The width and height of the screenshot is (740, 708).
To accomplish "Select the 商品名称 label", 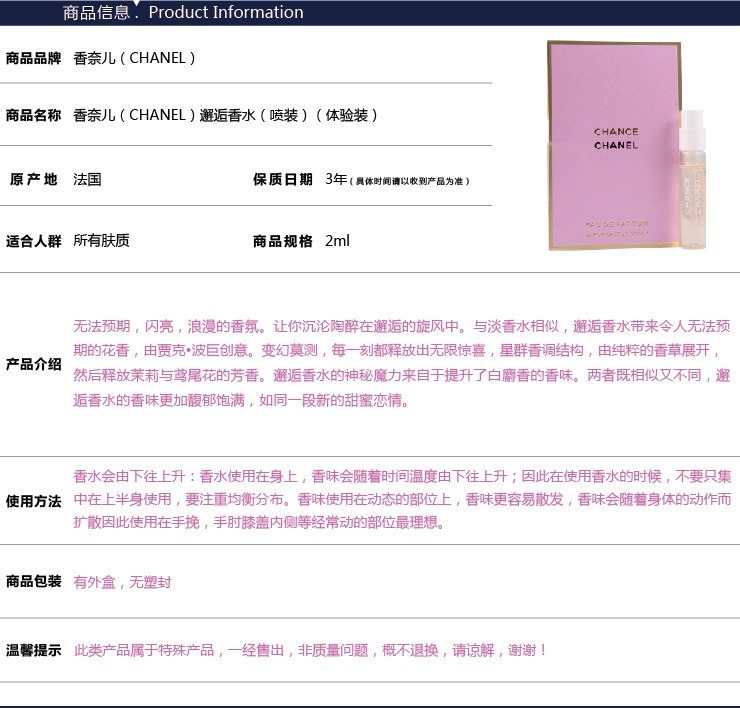I will click(33, 115).
